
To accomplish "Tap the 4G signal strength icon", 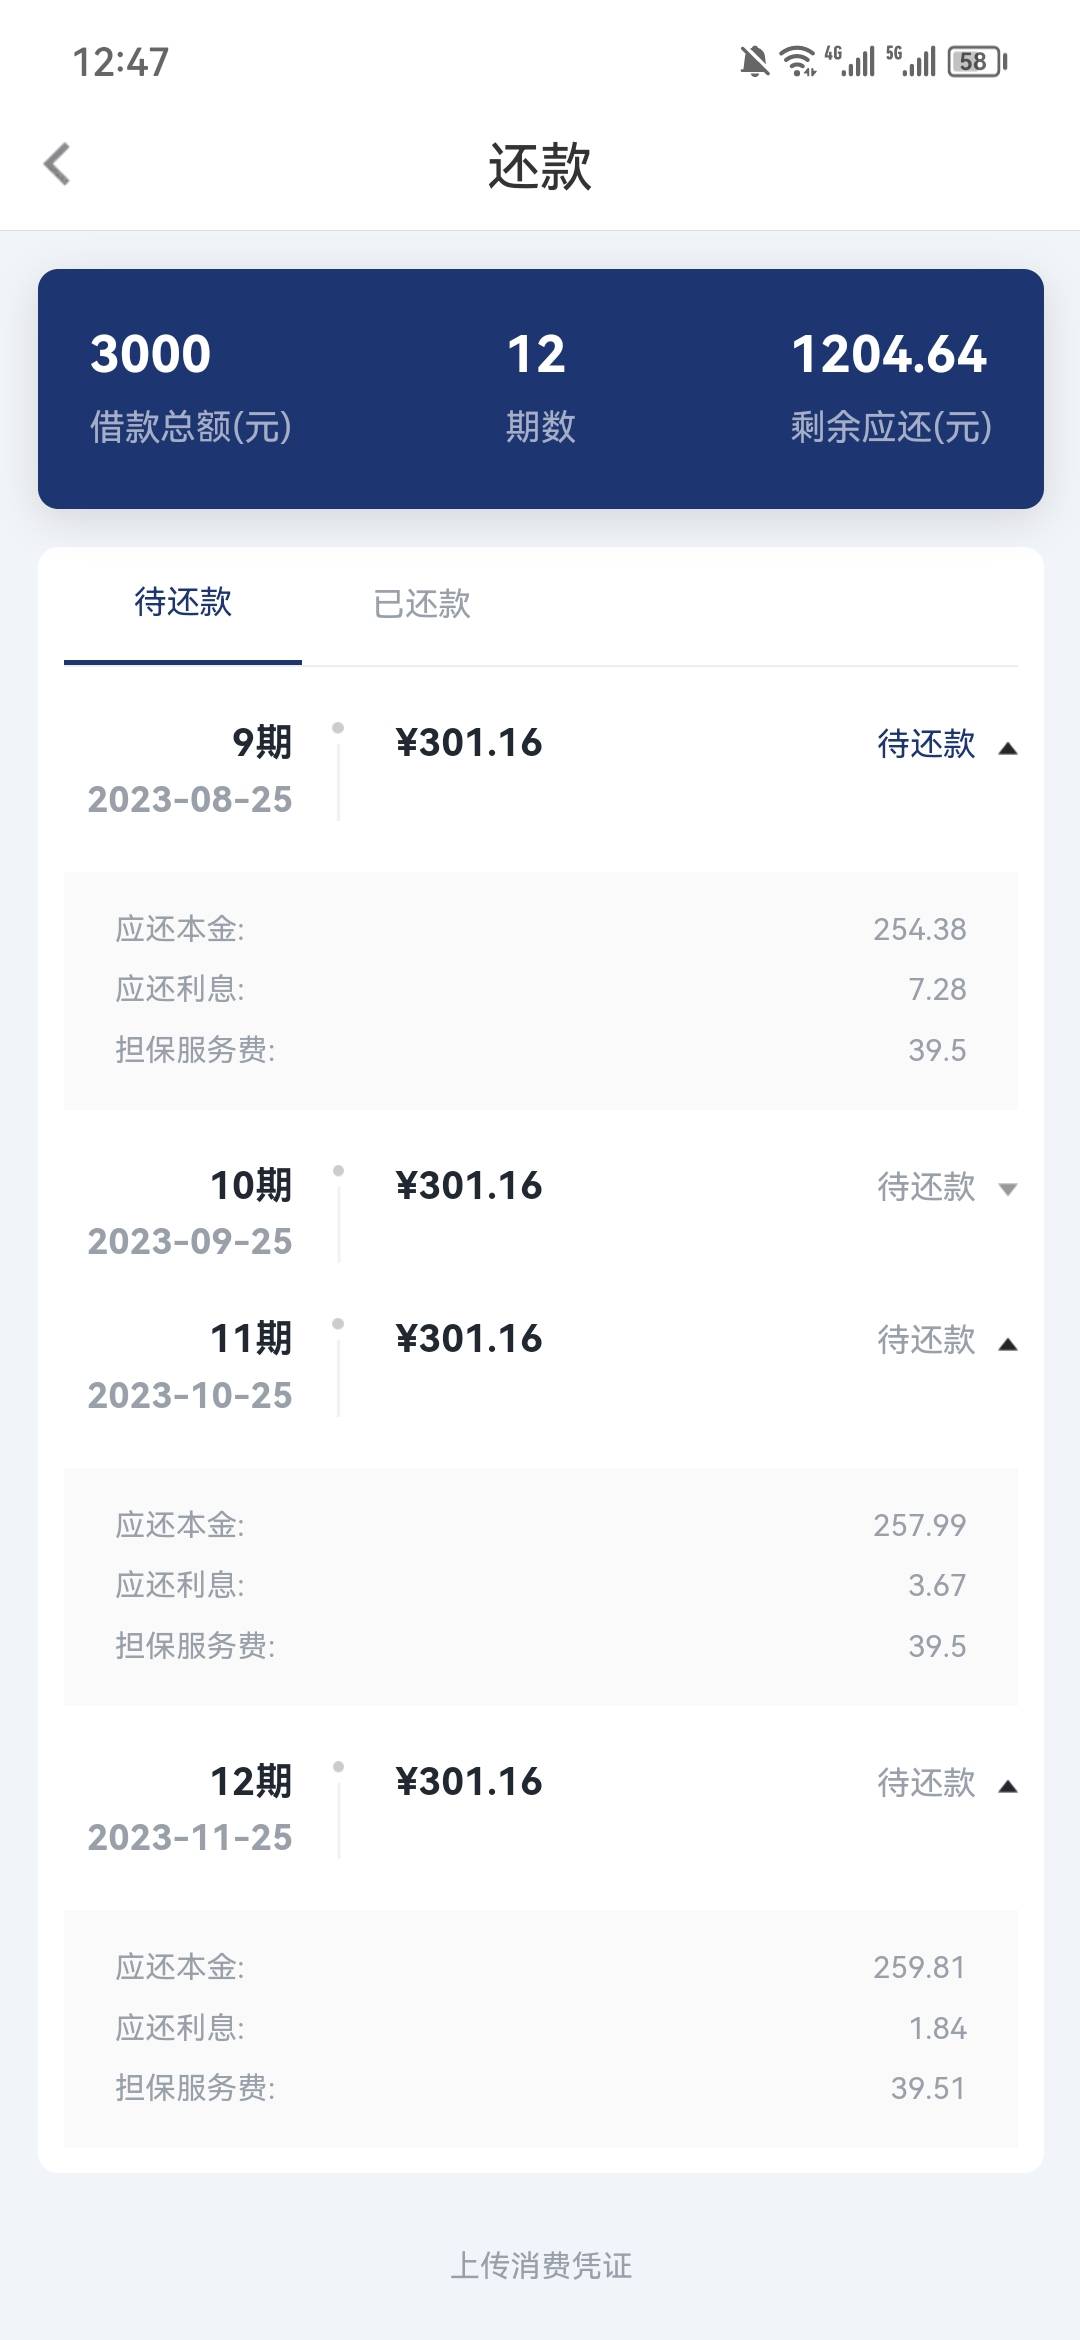I will (x=850, y=62).
